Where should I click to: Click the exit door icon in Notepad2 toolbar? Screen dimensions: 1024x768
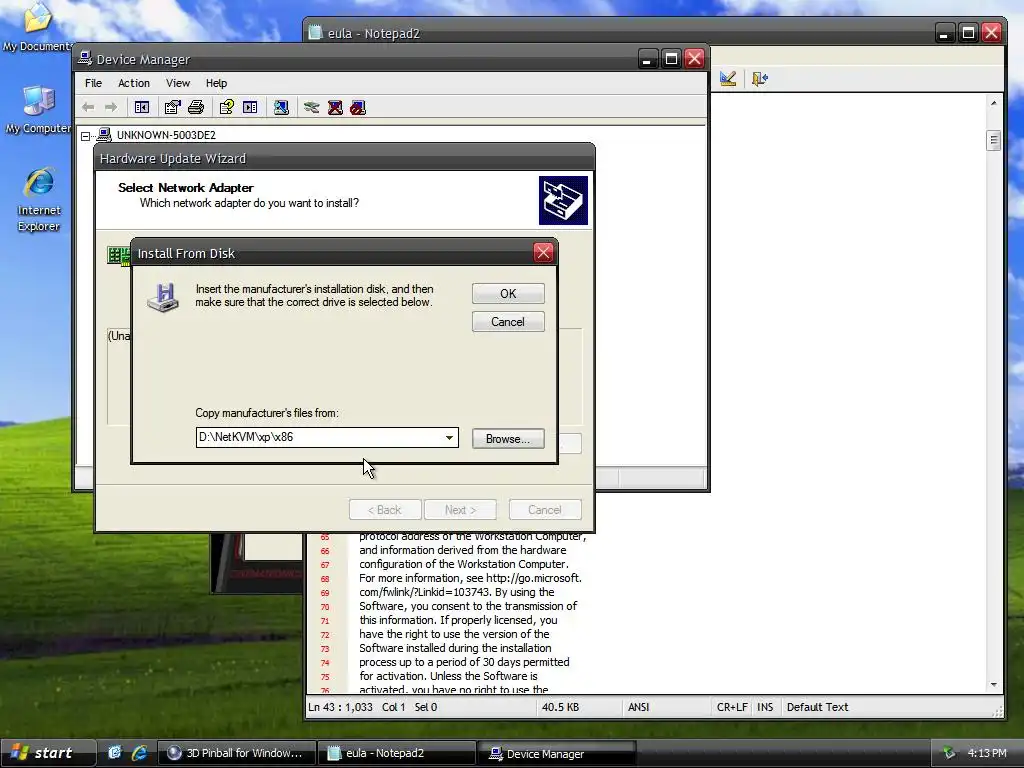(x=760, y=79)
